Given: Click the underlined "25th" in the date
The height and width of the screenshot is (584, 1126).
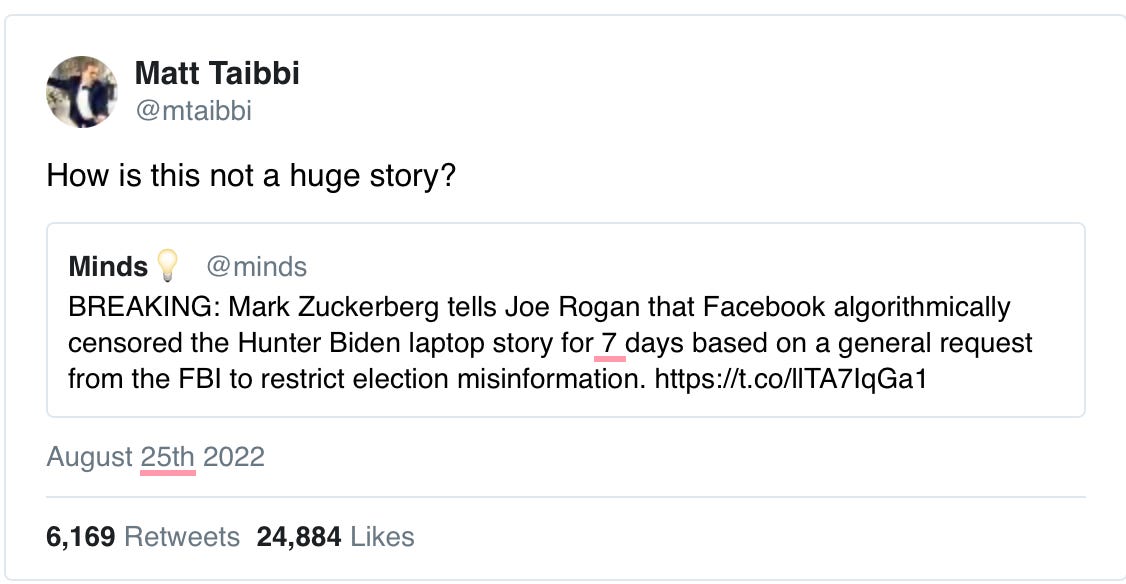Looking at the screenshot, I should 168,457.
